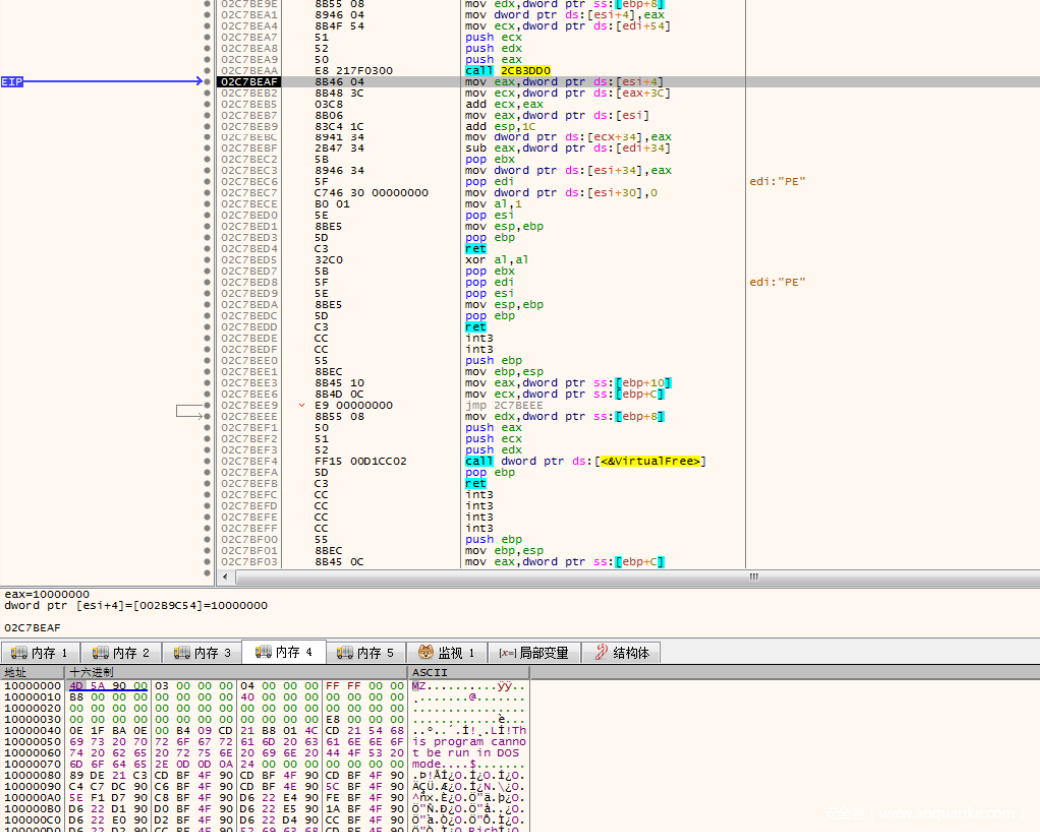The width and height of the screenshot is (1040, 832).
Task: Click the 内存 3 tab icon
Action: [182, 653]
